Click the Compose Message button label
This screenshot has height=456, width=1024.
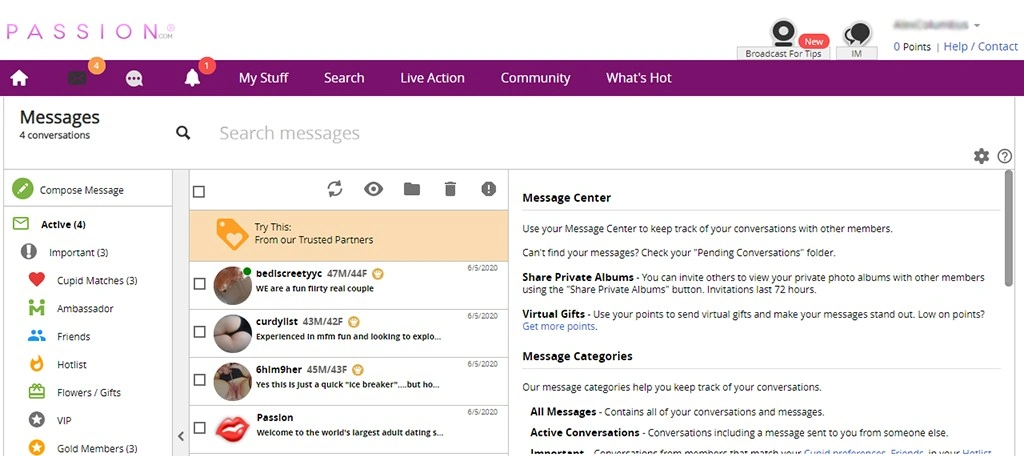pyautogui.click(x=82, y=190)
